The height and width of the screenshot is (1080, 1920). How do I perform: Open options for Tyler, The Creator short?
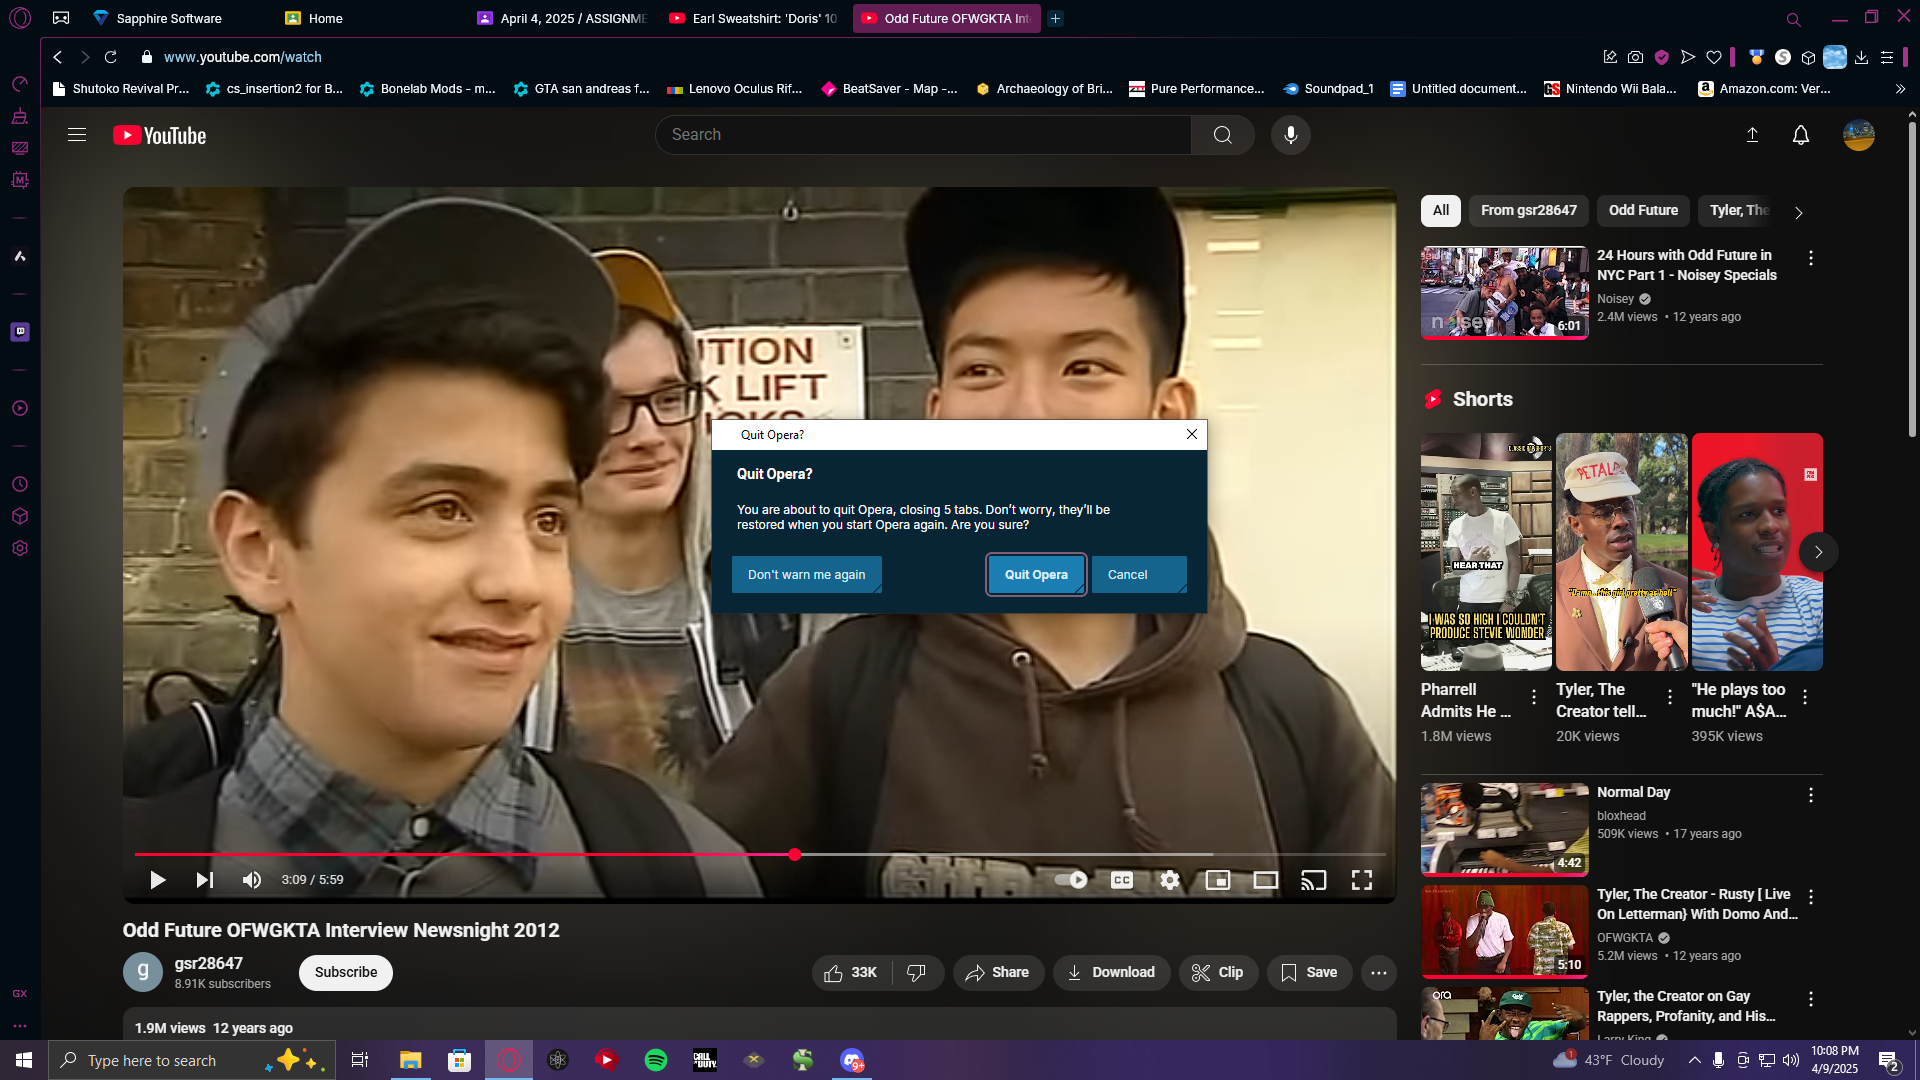[x=1670, y=697]
